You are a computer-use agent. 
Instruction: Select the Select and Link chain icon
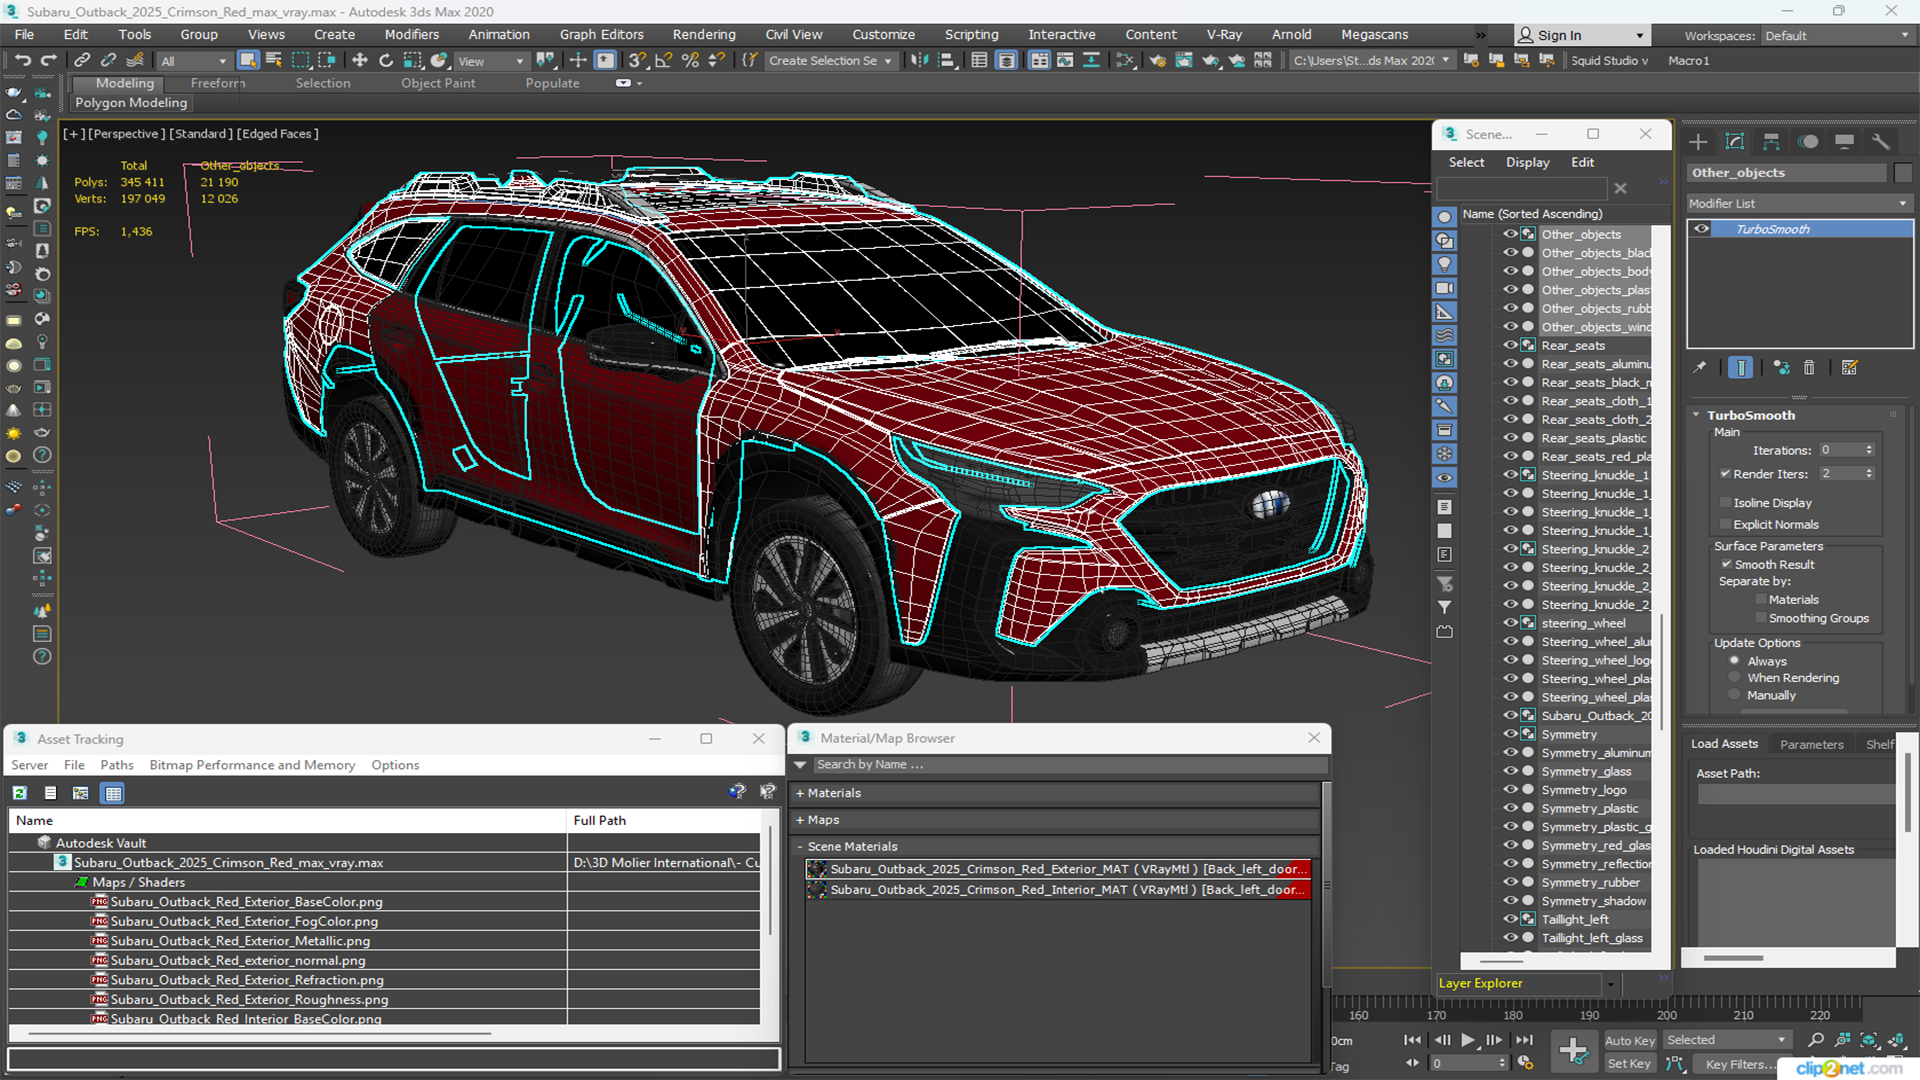click(x=83, y=61)
